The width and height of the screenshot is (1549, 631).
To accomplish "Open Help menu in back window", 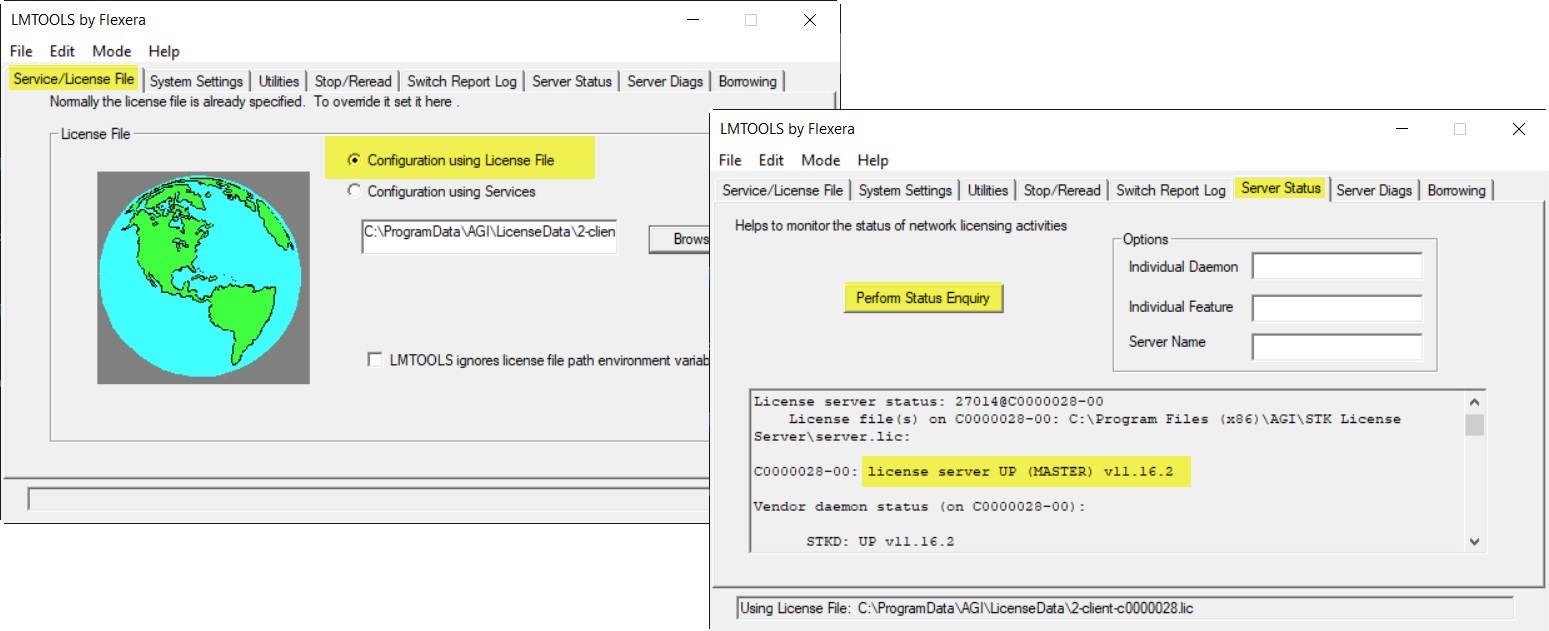I will 164,51.
